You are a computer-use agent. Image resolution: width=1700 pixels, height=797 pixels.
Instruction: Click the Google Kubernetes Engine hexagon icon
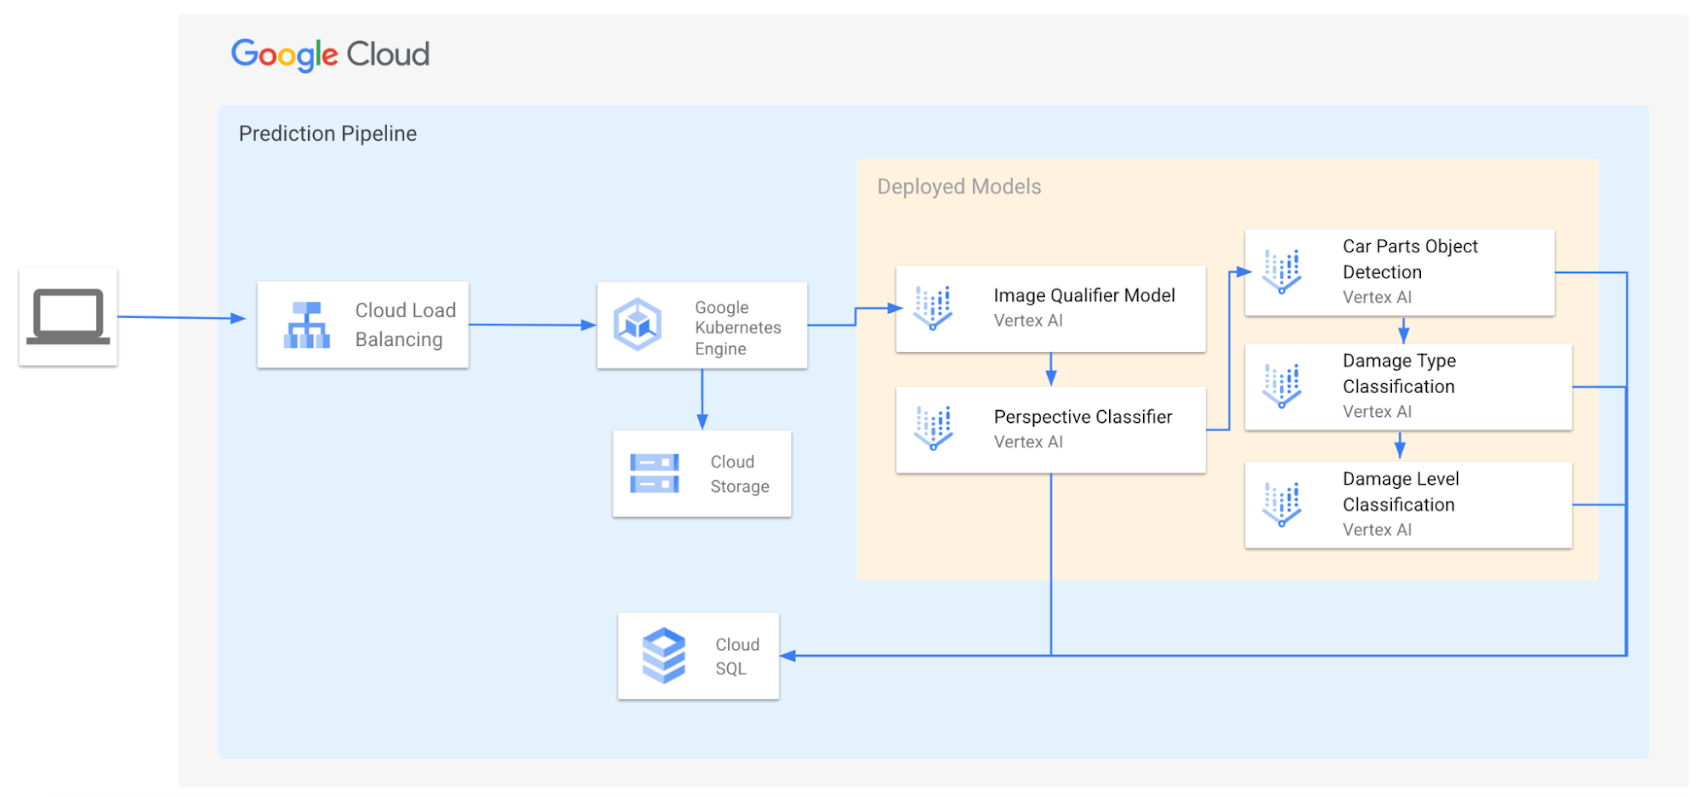(x=637, y=325)
